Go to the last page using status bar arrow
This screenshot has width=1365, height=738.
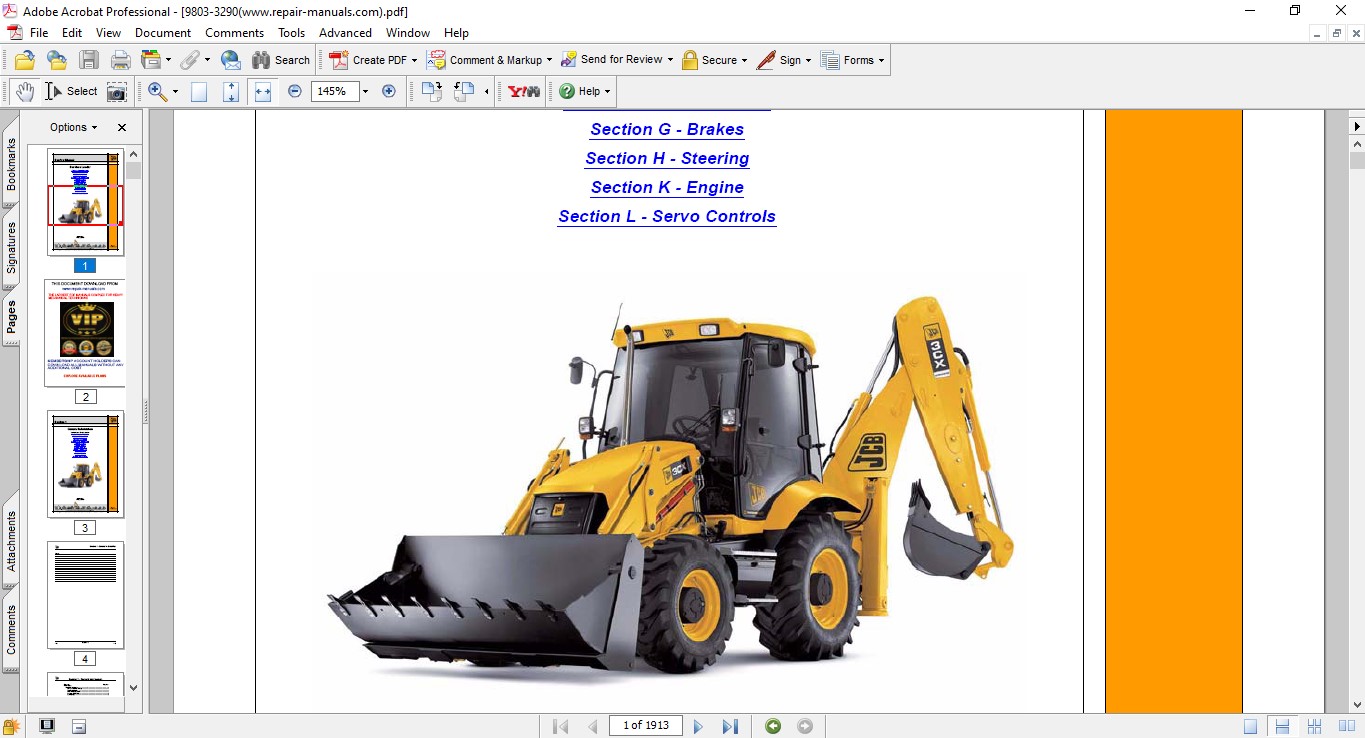(730, 726)
